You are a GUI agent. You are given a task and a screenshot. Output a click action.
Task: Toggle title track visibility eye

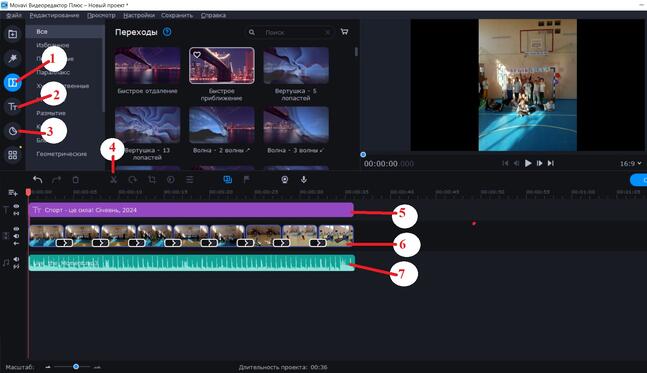16,206
